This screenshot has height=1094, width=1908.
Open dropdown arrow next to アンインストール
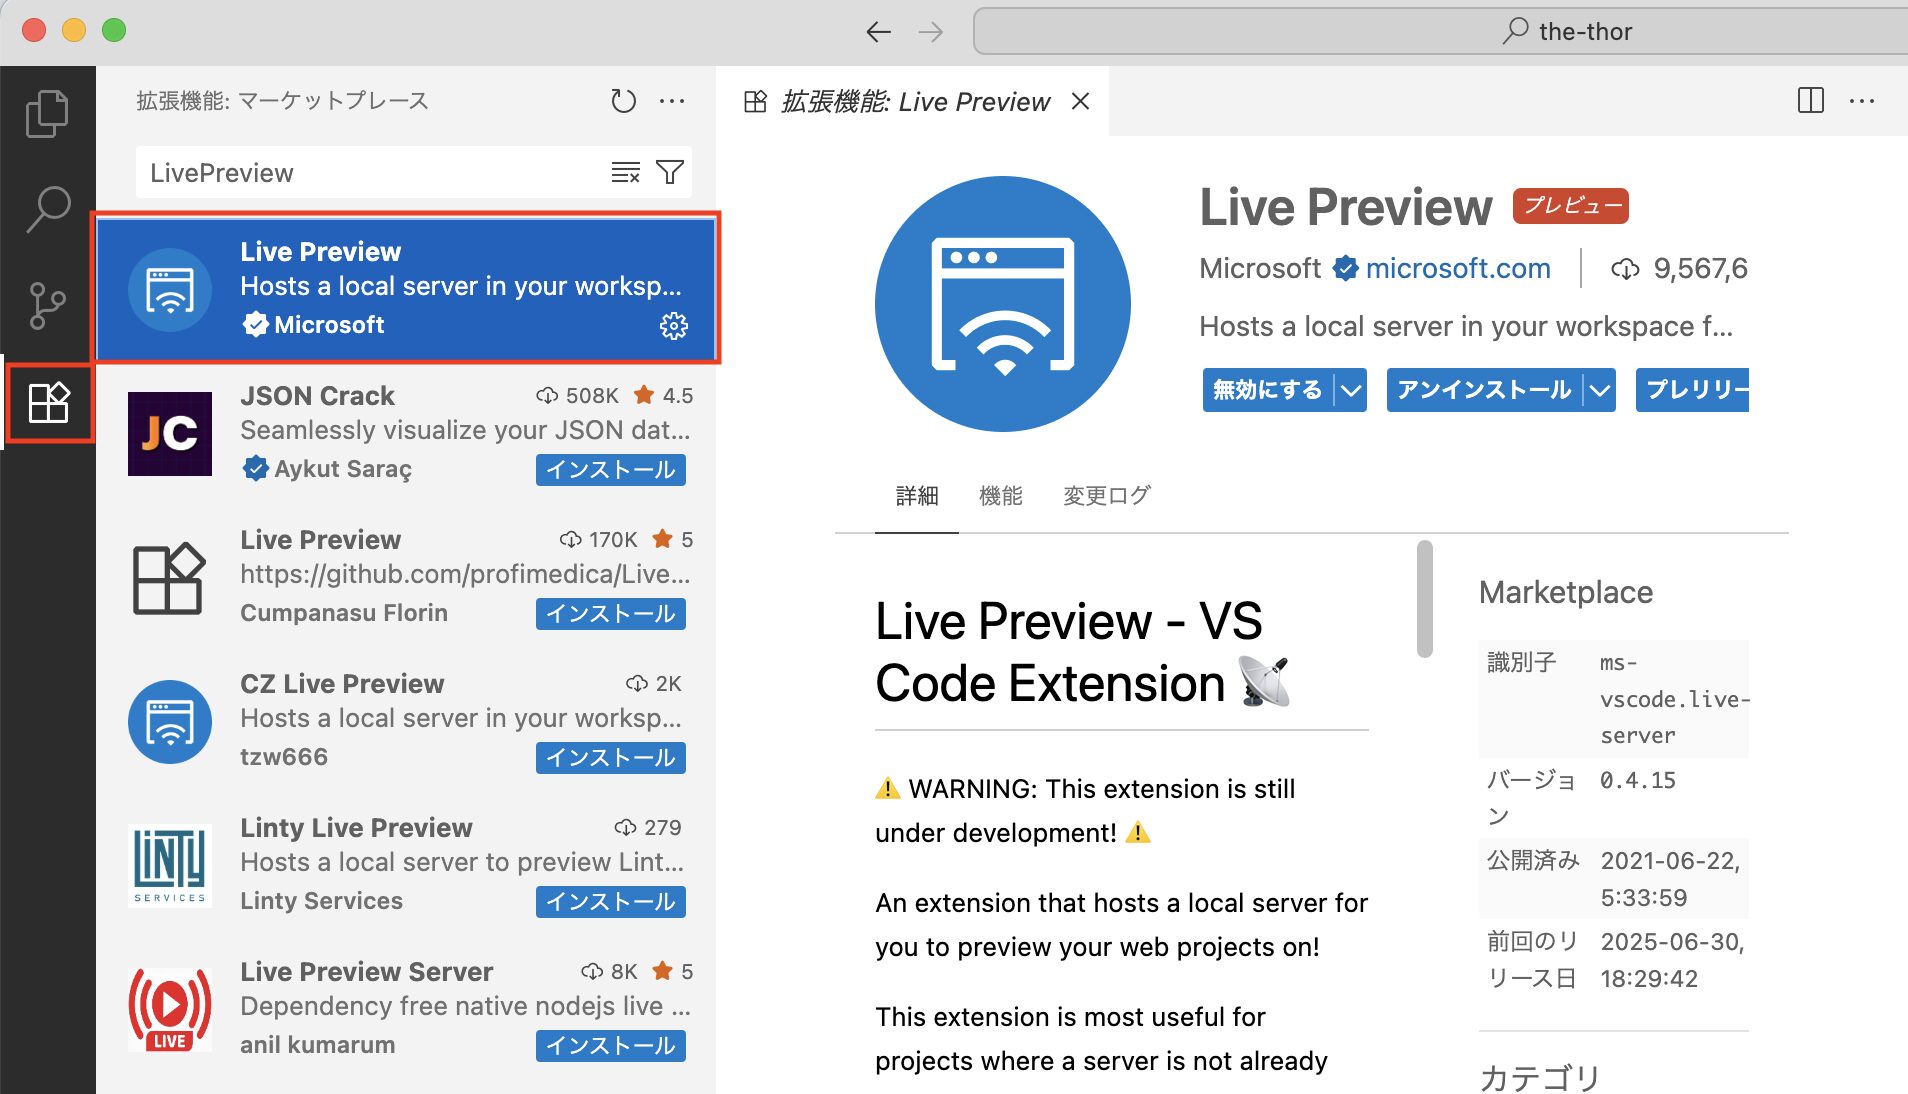click(x=1600, y=390)
